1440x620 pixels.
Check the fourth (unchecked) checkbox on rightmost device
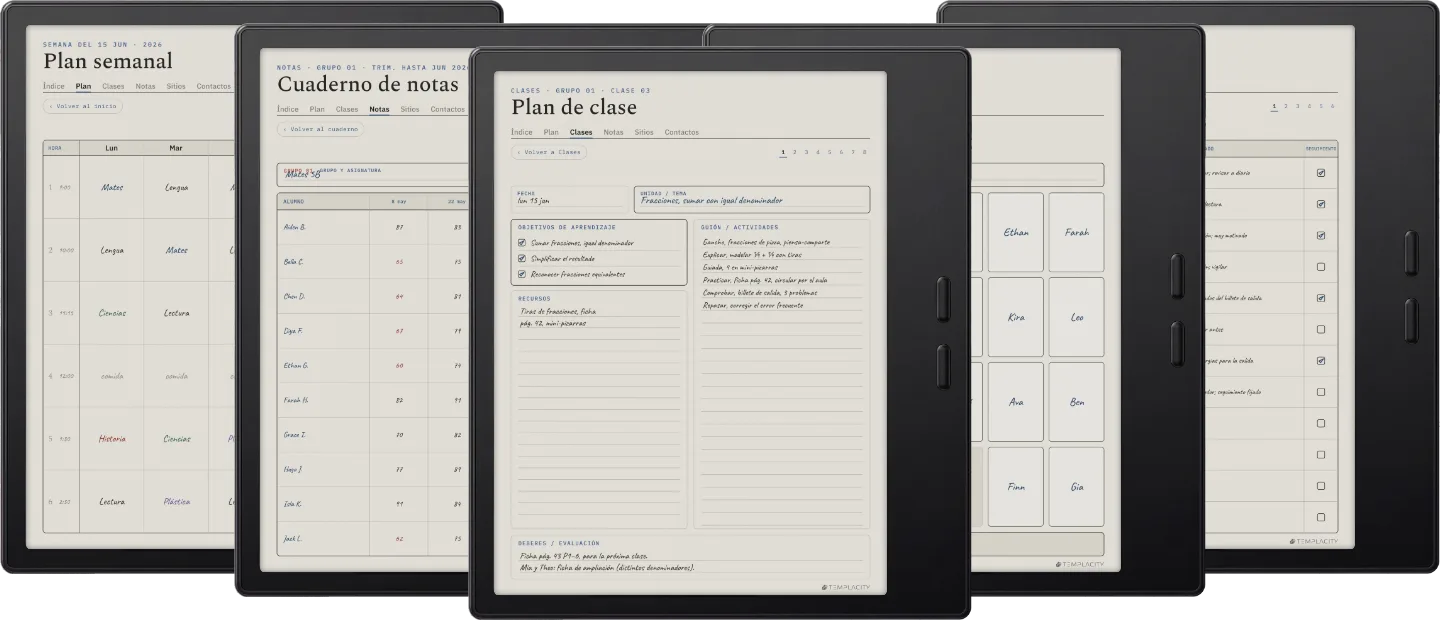[x=1321, y=267]
